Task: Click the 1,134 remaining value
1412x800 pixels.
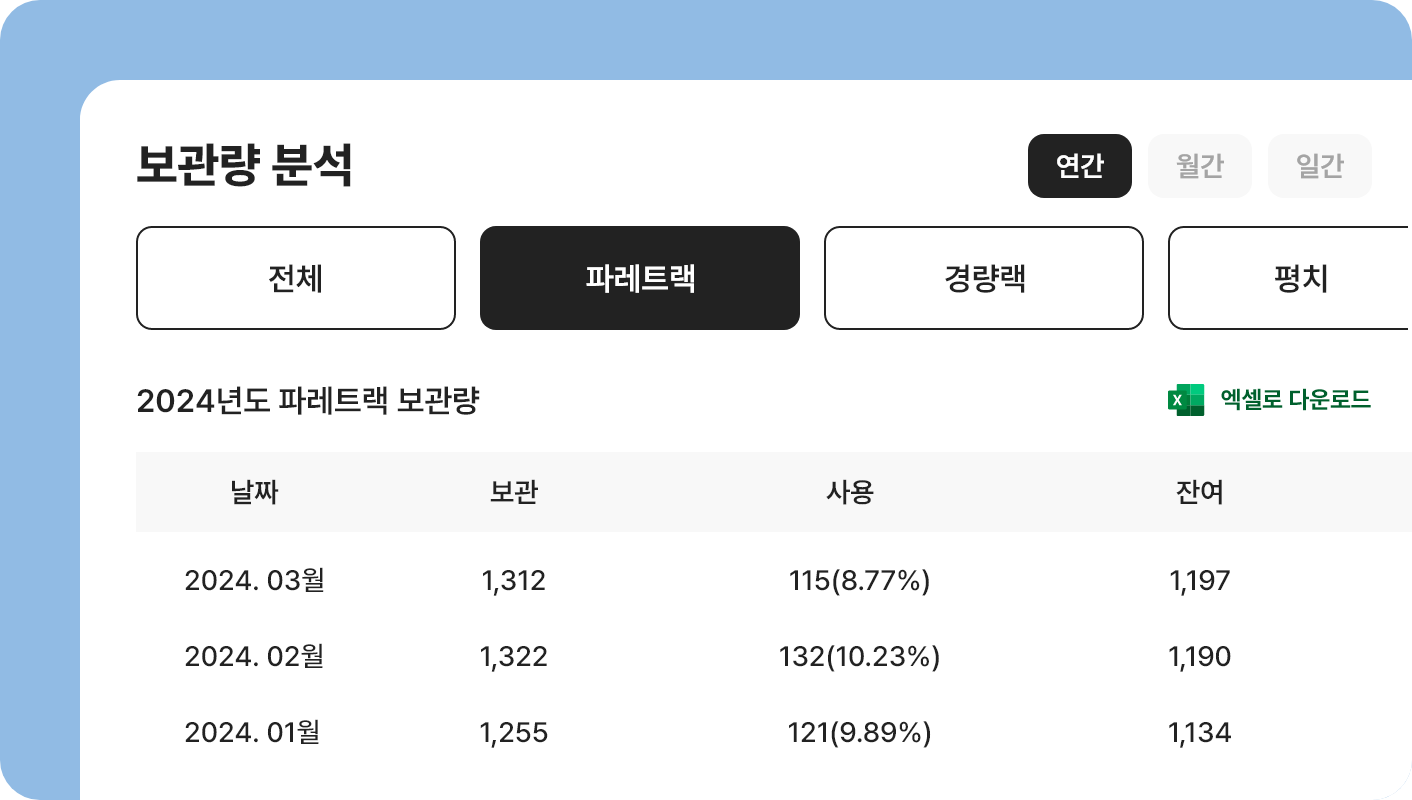Action: 1200,732
